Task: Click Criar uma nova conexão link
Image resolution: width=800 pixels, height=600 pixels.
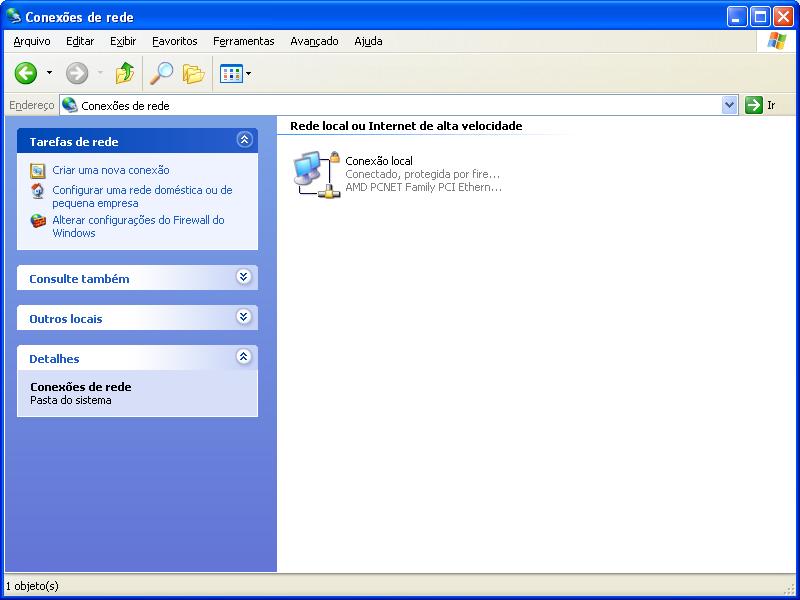Action: [110, 170]
